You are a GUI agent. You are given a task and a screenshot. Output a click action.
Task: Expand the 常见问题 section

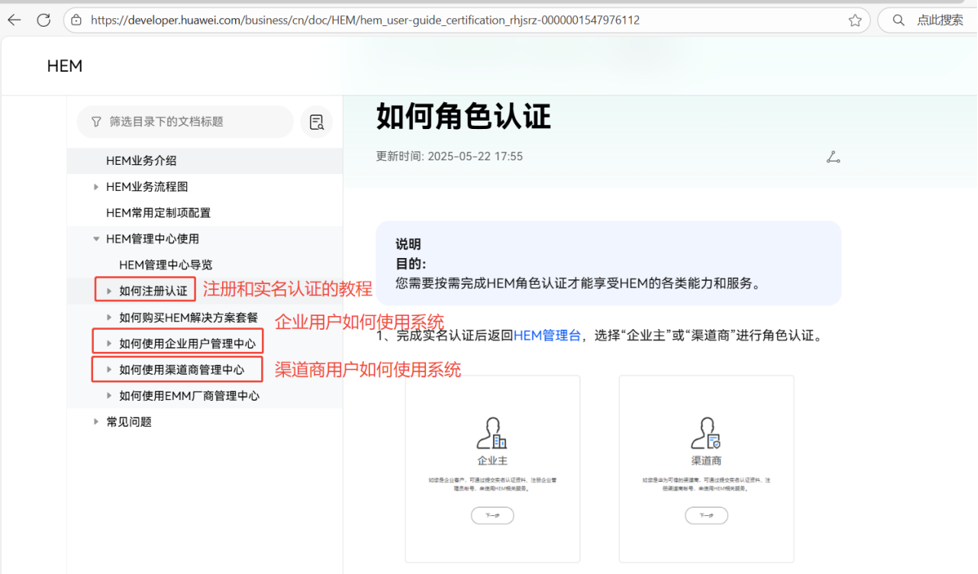point(96,422)
